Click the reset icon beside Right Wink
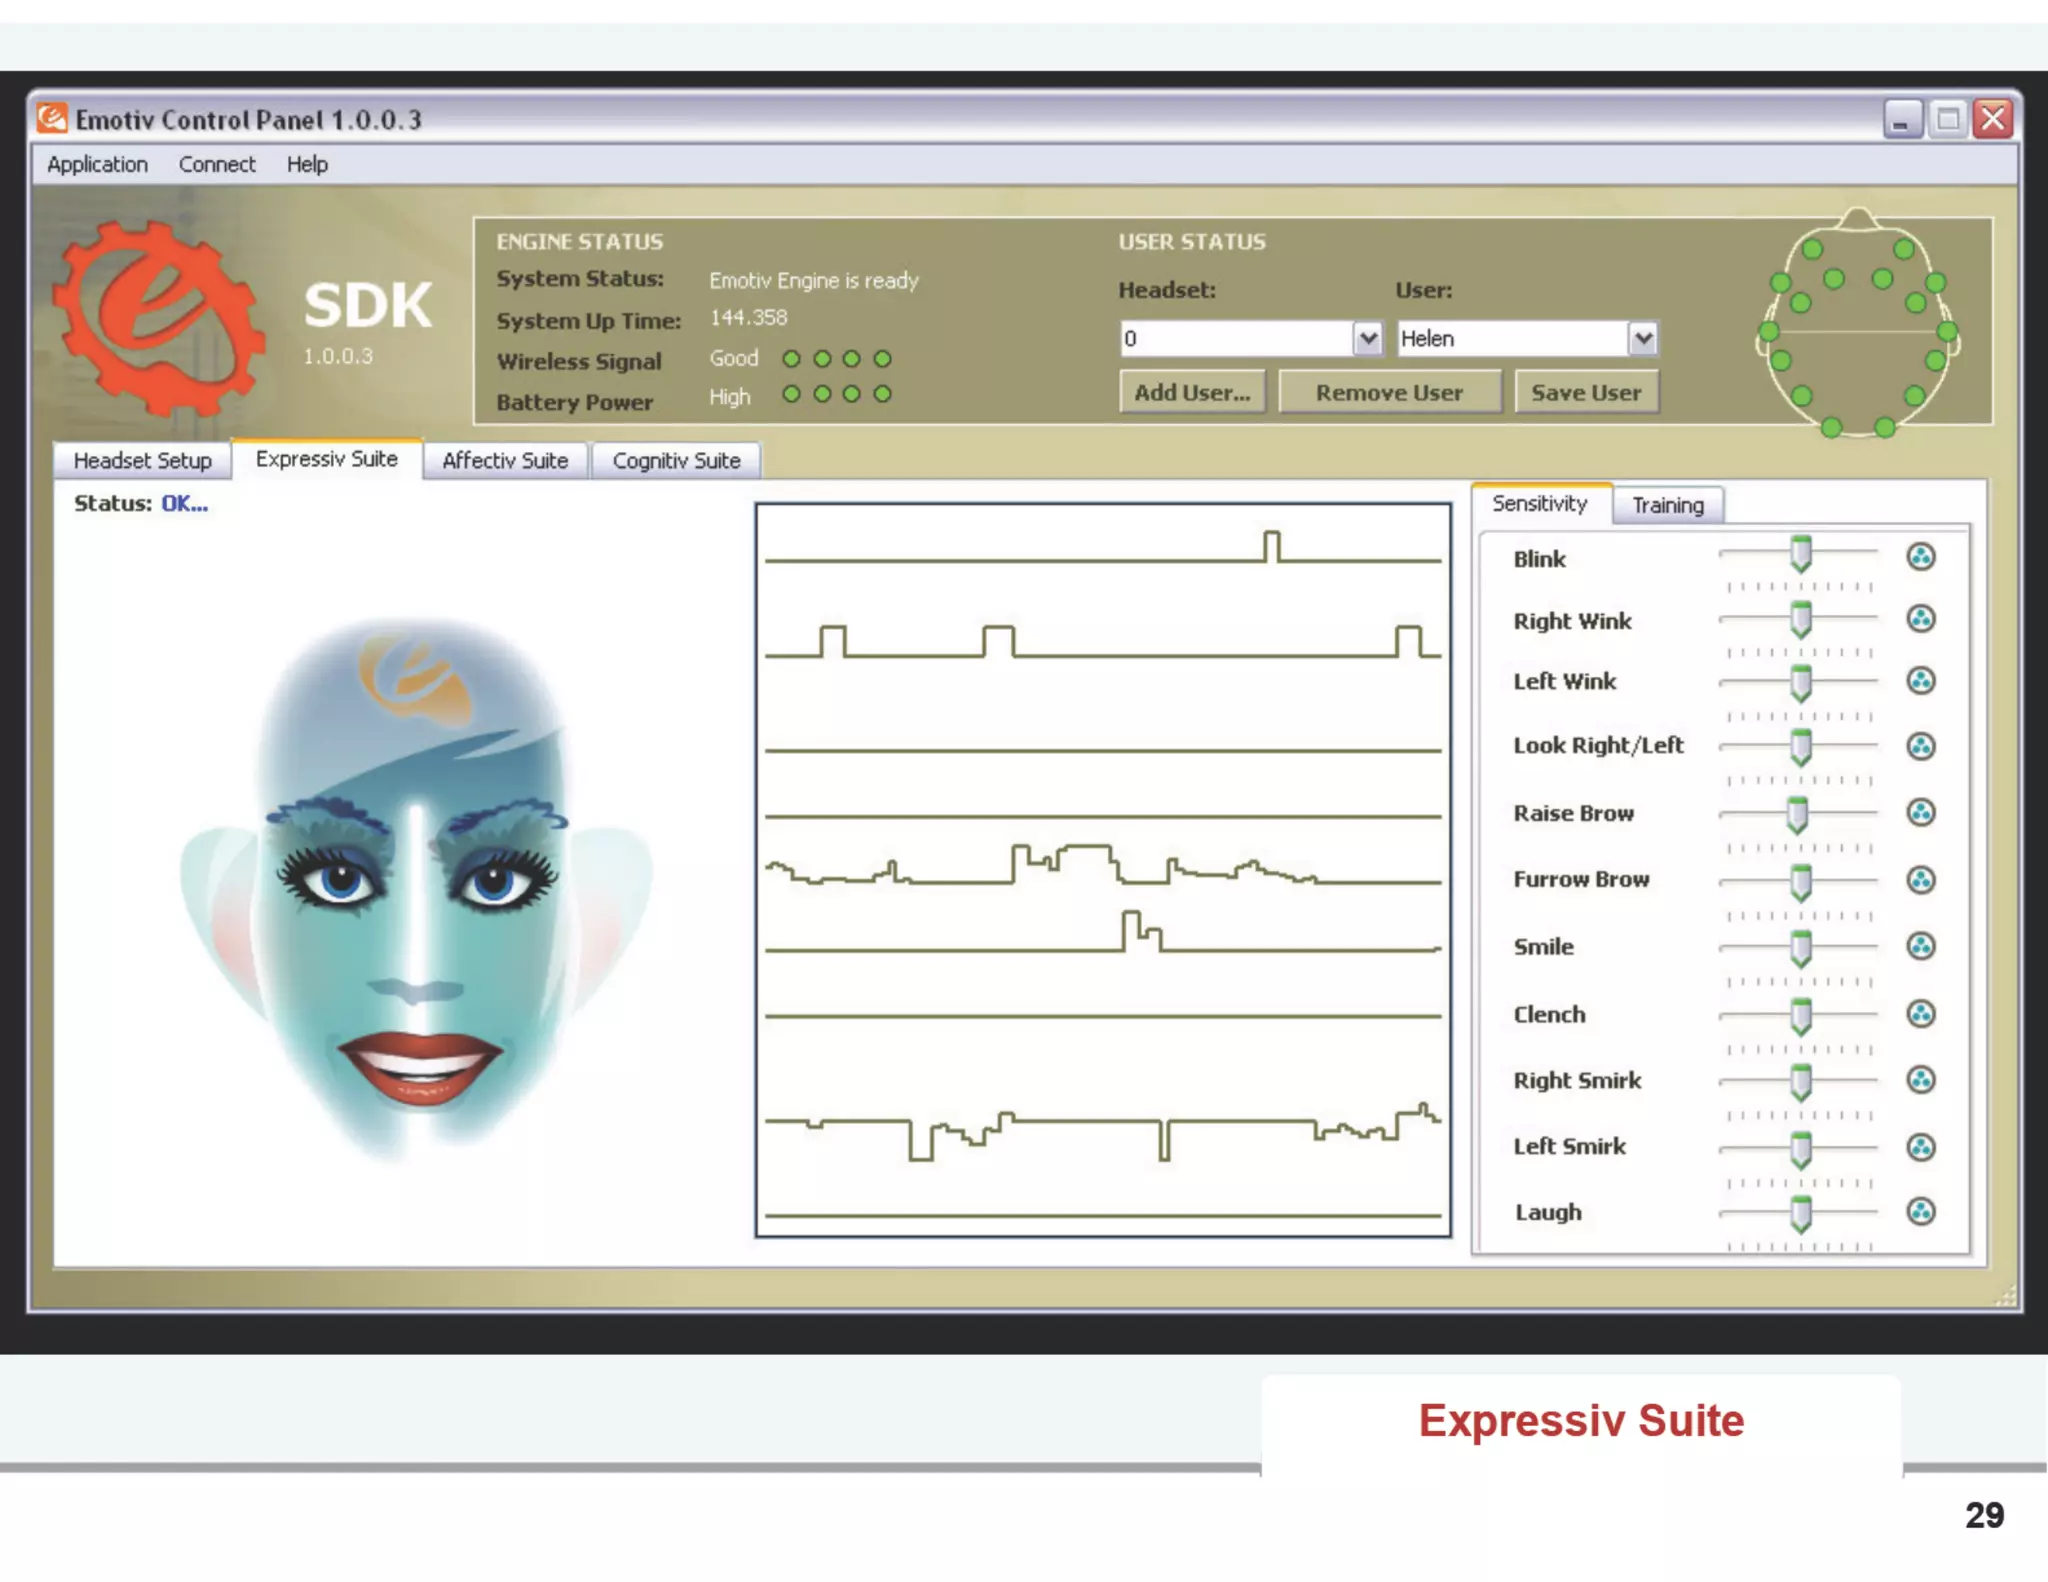This screenshot has width=2048, height=1582. [x=1920, y=619]
